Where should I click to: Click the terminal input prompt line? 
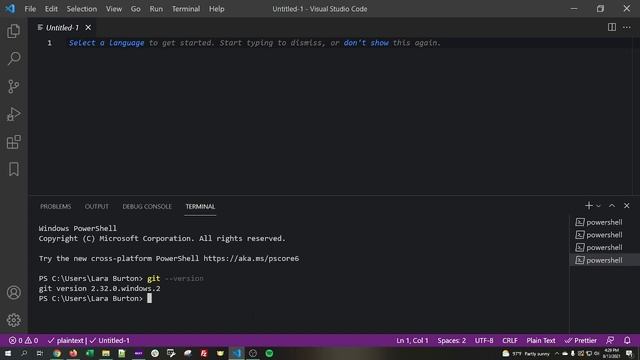point(95,298)
